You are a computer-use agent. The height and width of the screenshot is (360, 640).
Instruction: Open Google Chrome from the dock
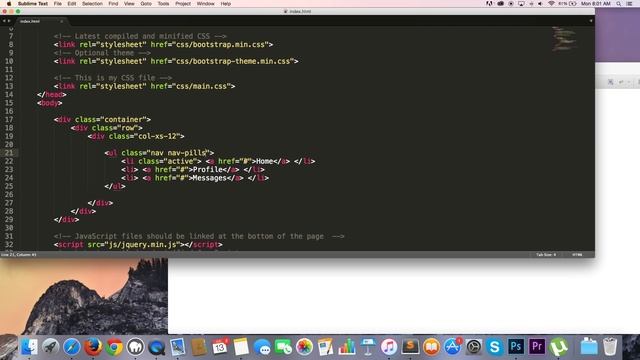(114, 347)
